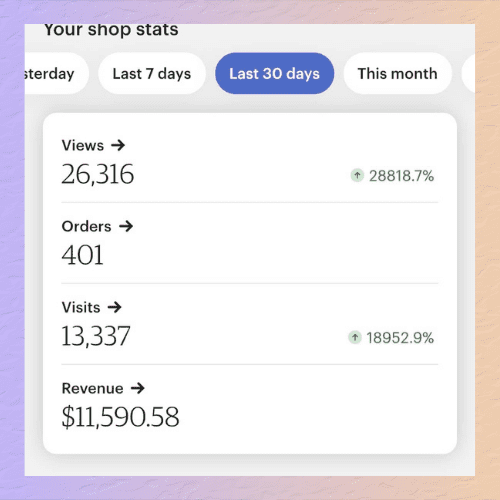Click the $11,590.58 revenue amount
This screenshot has height=500, width=500.
pyautogui.click(x=120, y=417)
